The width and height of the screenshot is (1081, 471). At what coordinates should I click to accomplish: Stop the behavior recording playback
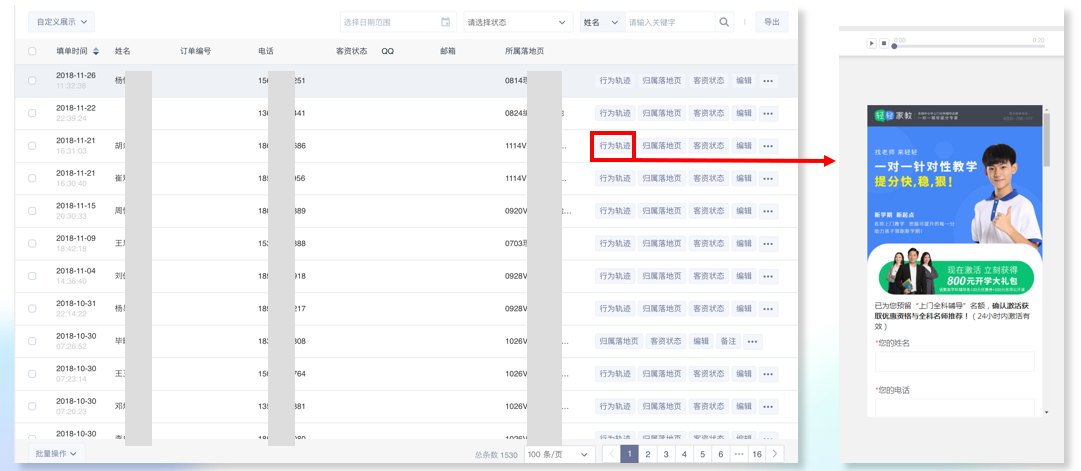tap(884, 44)
